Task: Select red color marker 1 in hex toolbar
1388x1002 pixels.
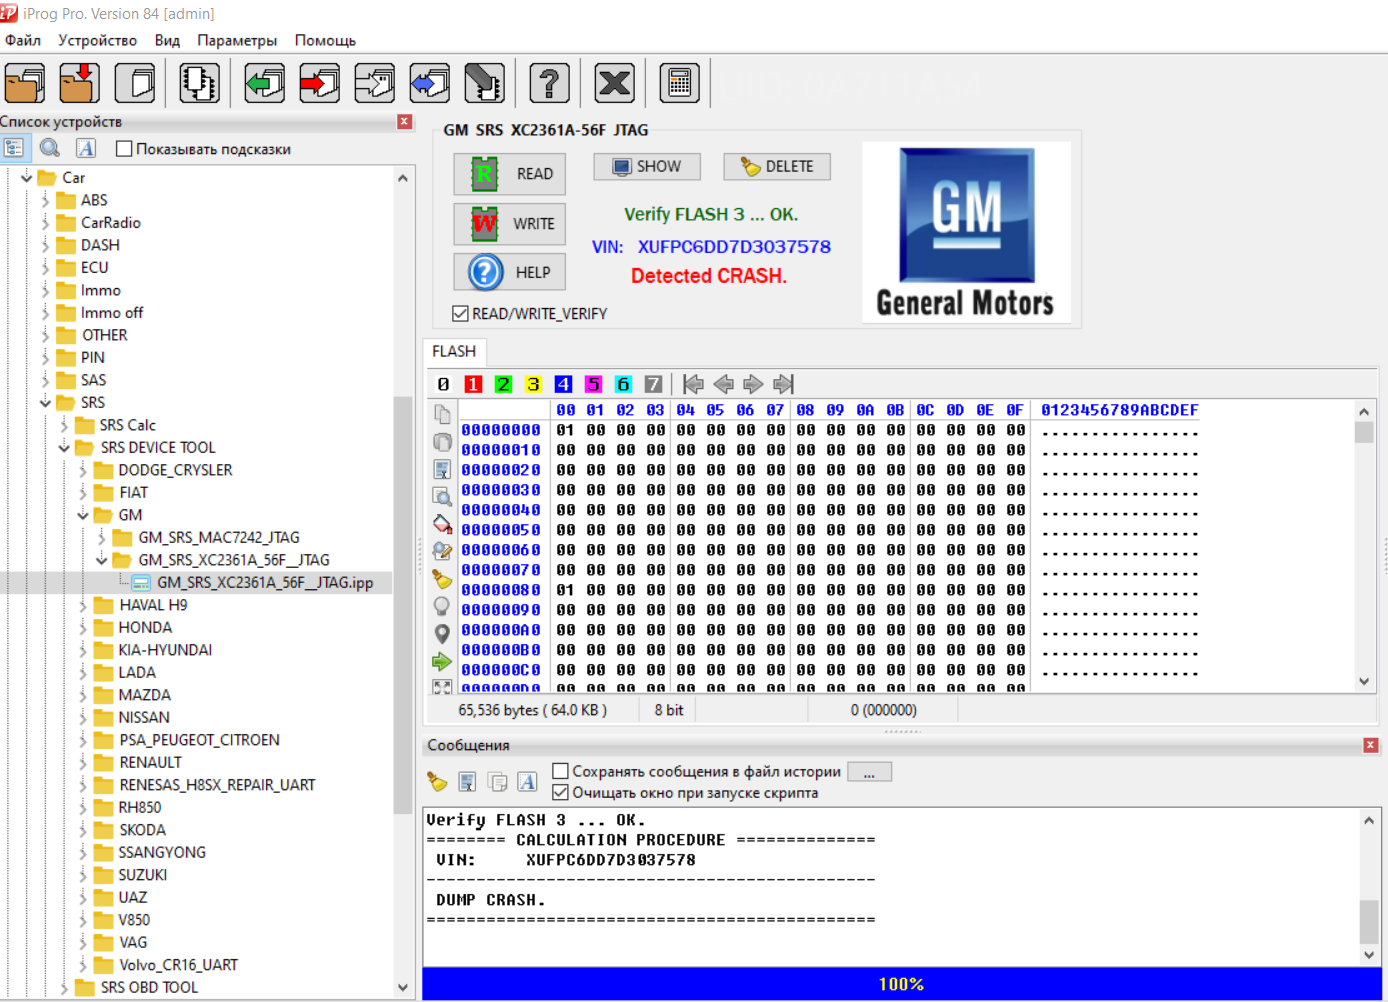Action: 473,384
